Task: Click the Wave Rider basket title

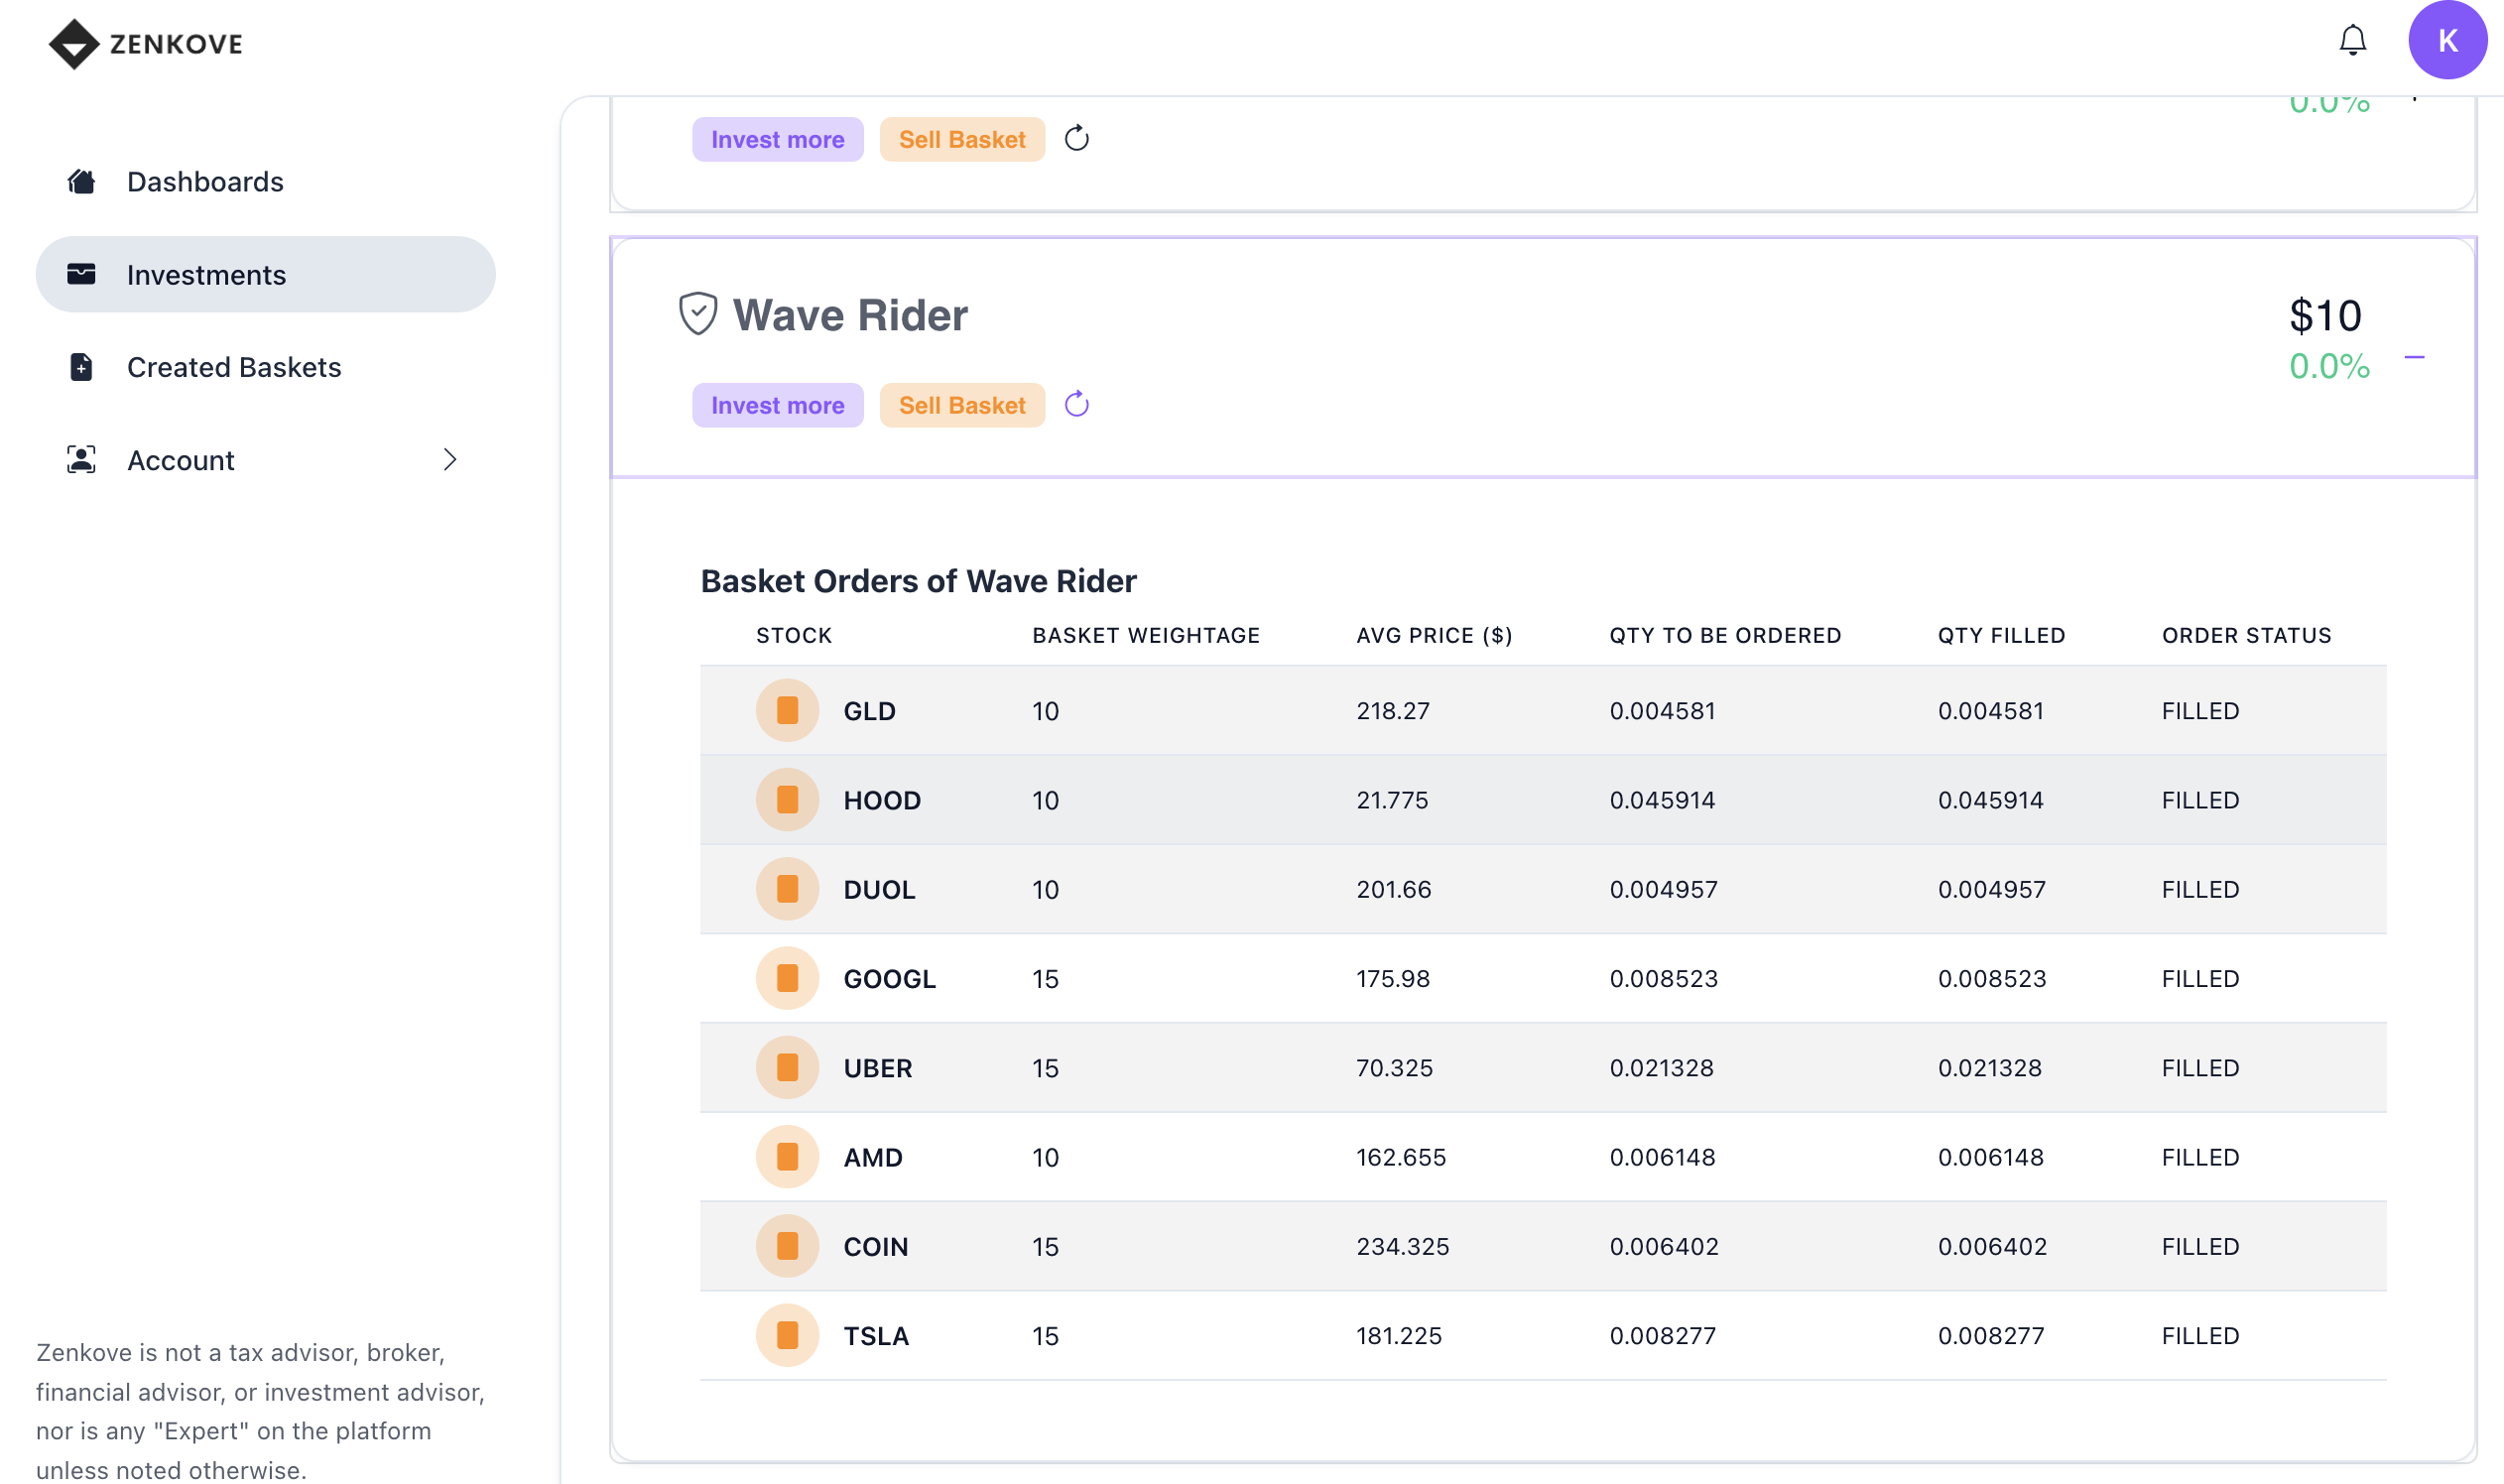Action: pos(850,315)
